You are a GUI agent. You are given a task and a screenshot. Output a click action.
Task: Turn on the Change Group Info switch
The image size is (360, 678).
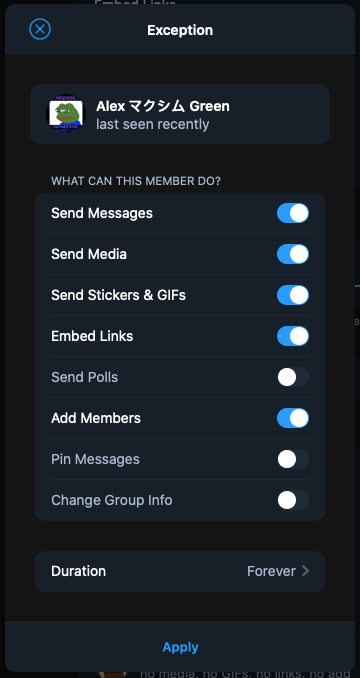click(293, 500)
